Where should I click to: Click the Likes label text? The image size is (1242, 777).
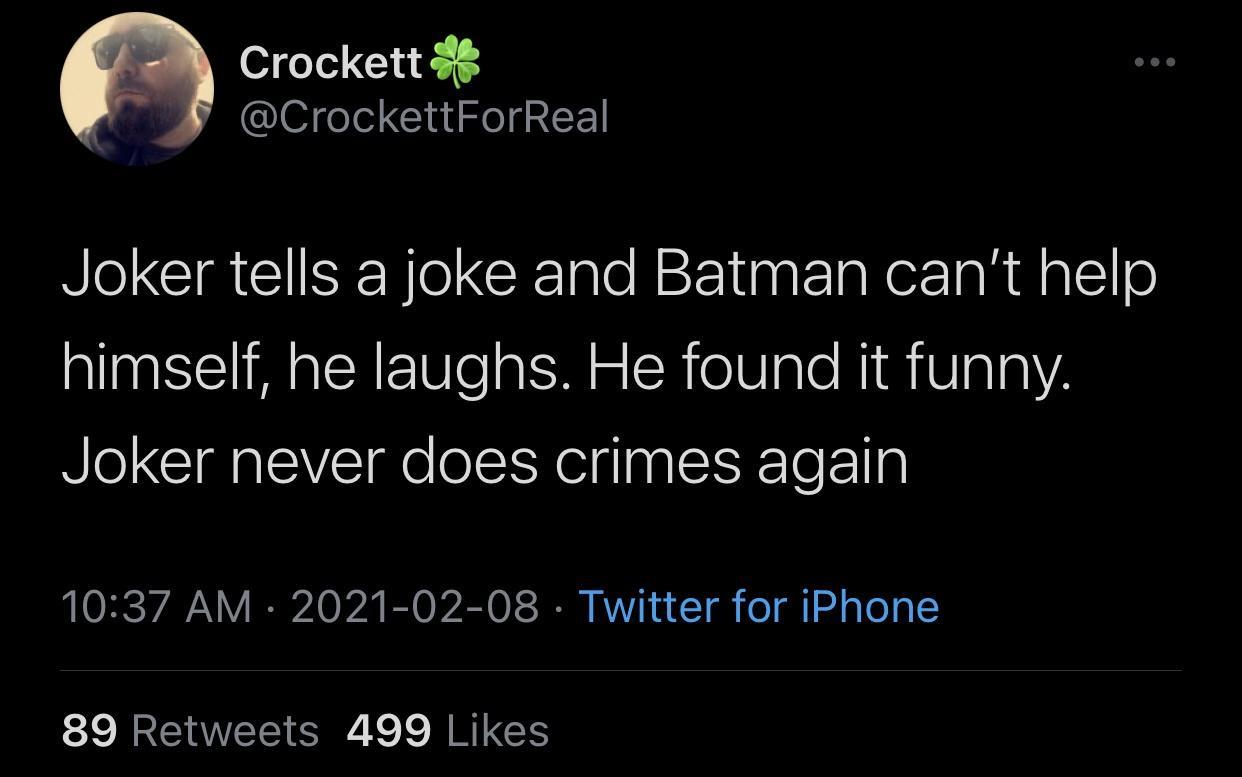(497, 731)
